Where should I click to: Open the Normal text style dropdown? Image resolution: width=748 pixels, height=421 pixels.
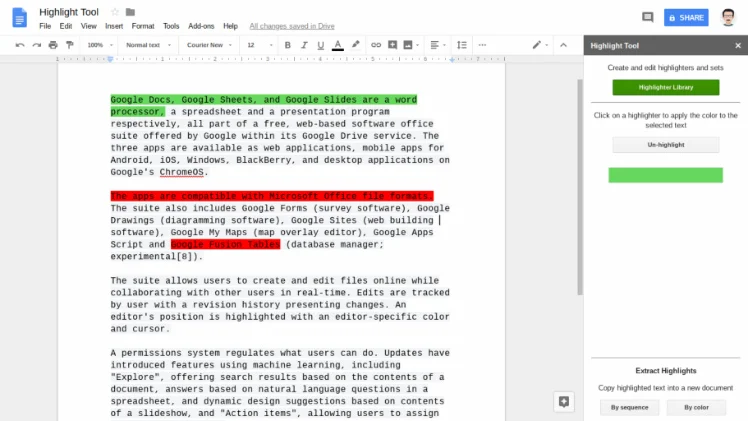148,45
